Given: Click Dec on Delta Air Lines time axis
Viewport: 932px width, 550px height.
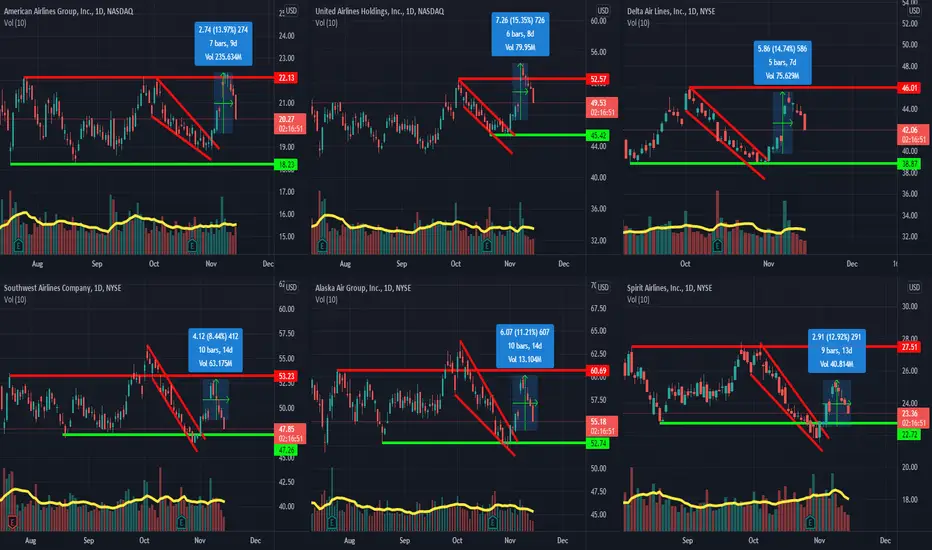Looking at the screenshot, I should point(852,263).
